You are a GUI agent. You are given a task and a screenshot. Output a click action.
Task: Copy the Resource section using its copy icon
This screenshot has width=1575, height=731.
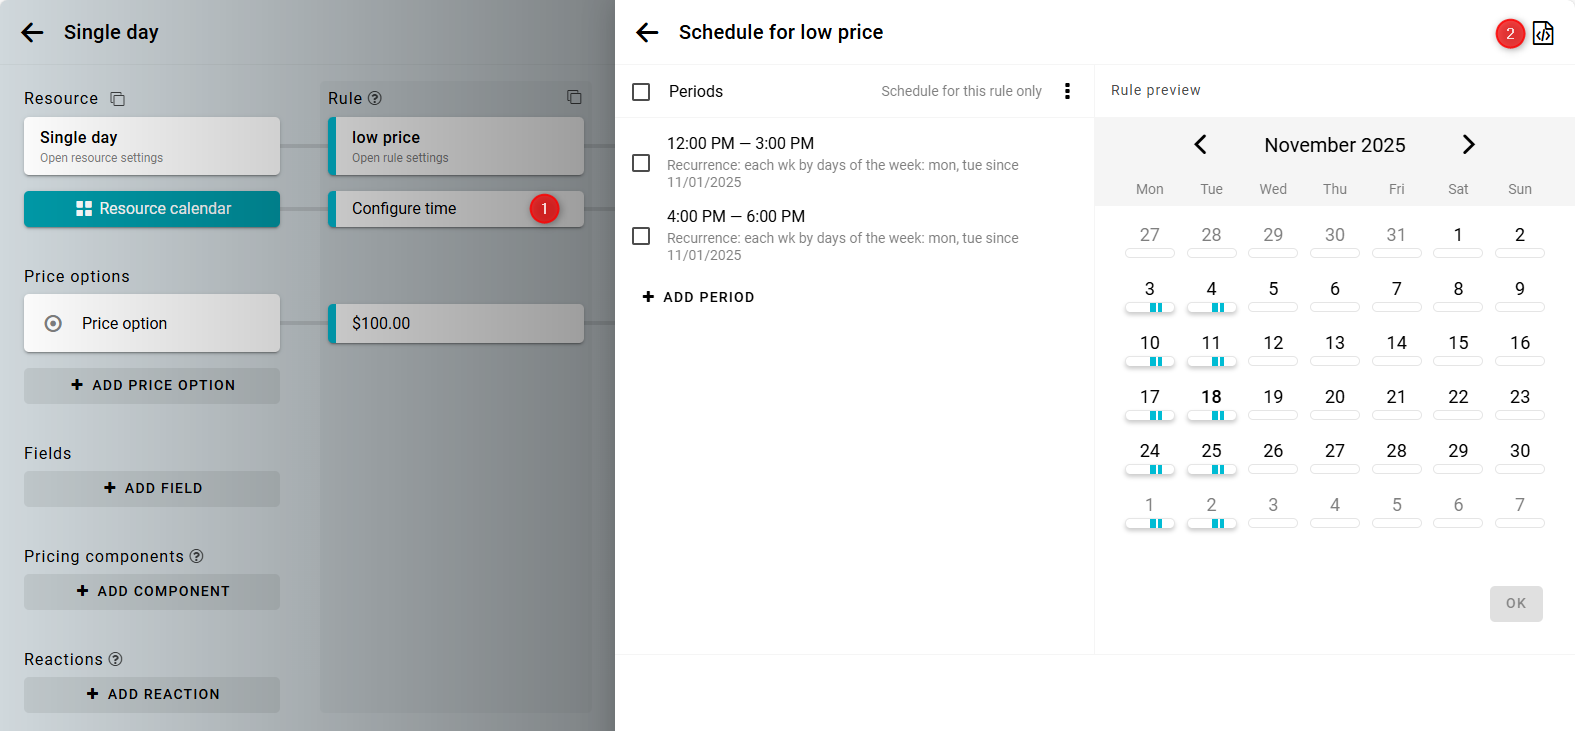pos(117,98)
